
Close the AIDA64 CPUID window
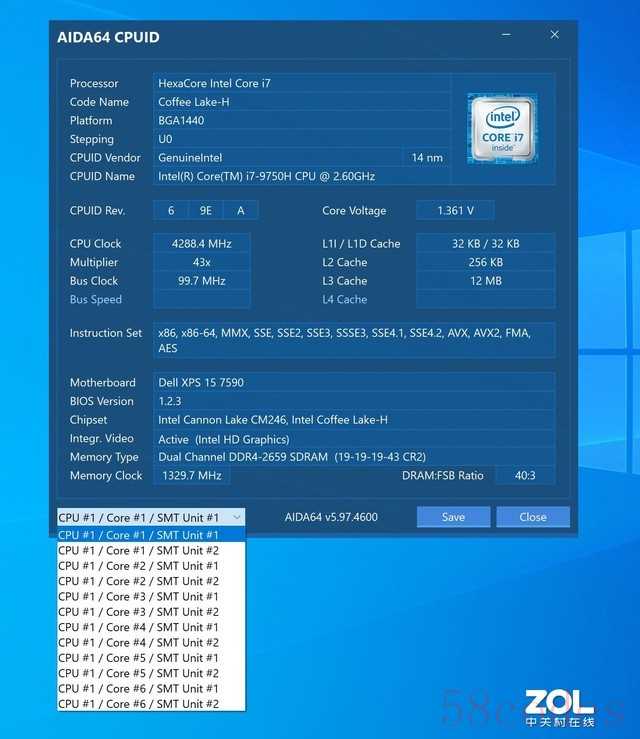pos(554,36)
